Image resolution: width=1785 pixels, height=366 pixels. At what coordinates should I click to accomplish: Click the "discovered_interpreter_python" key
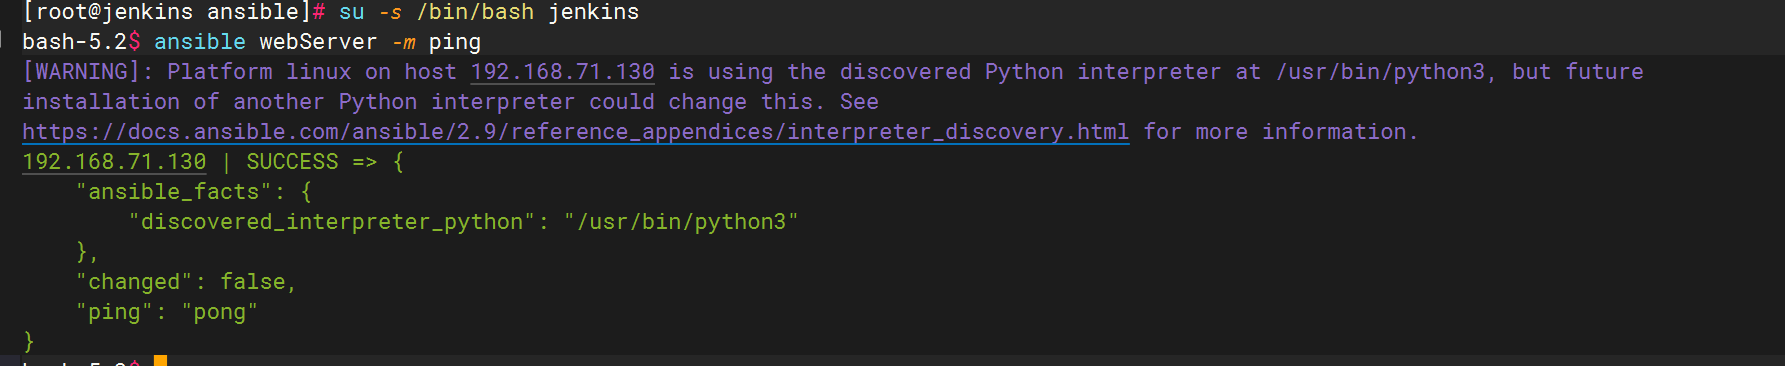pos(332,222)
